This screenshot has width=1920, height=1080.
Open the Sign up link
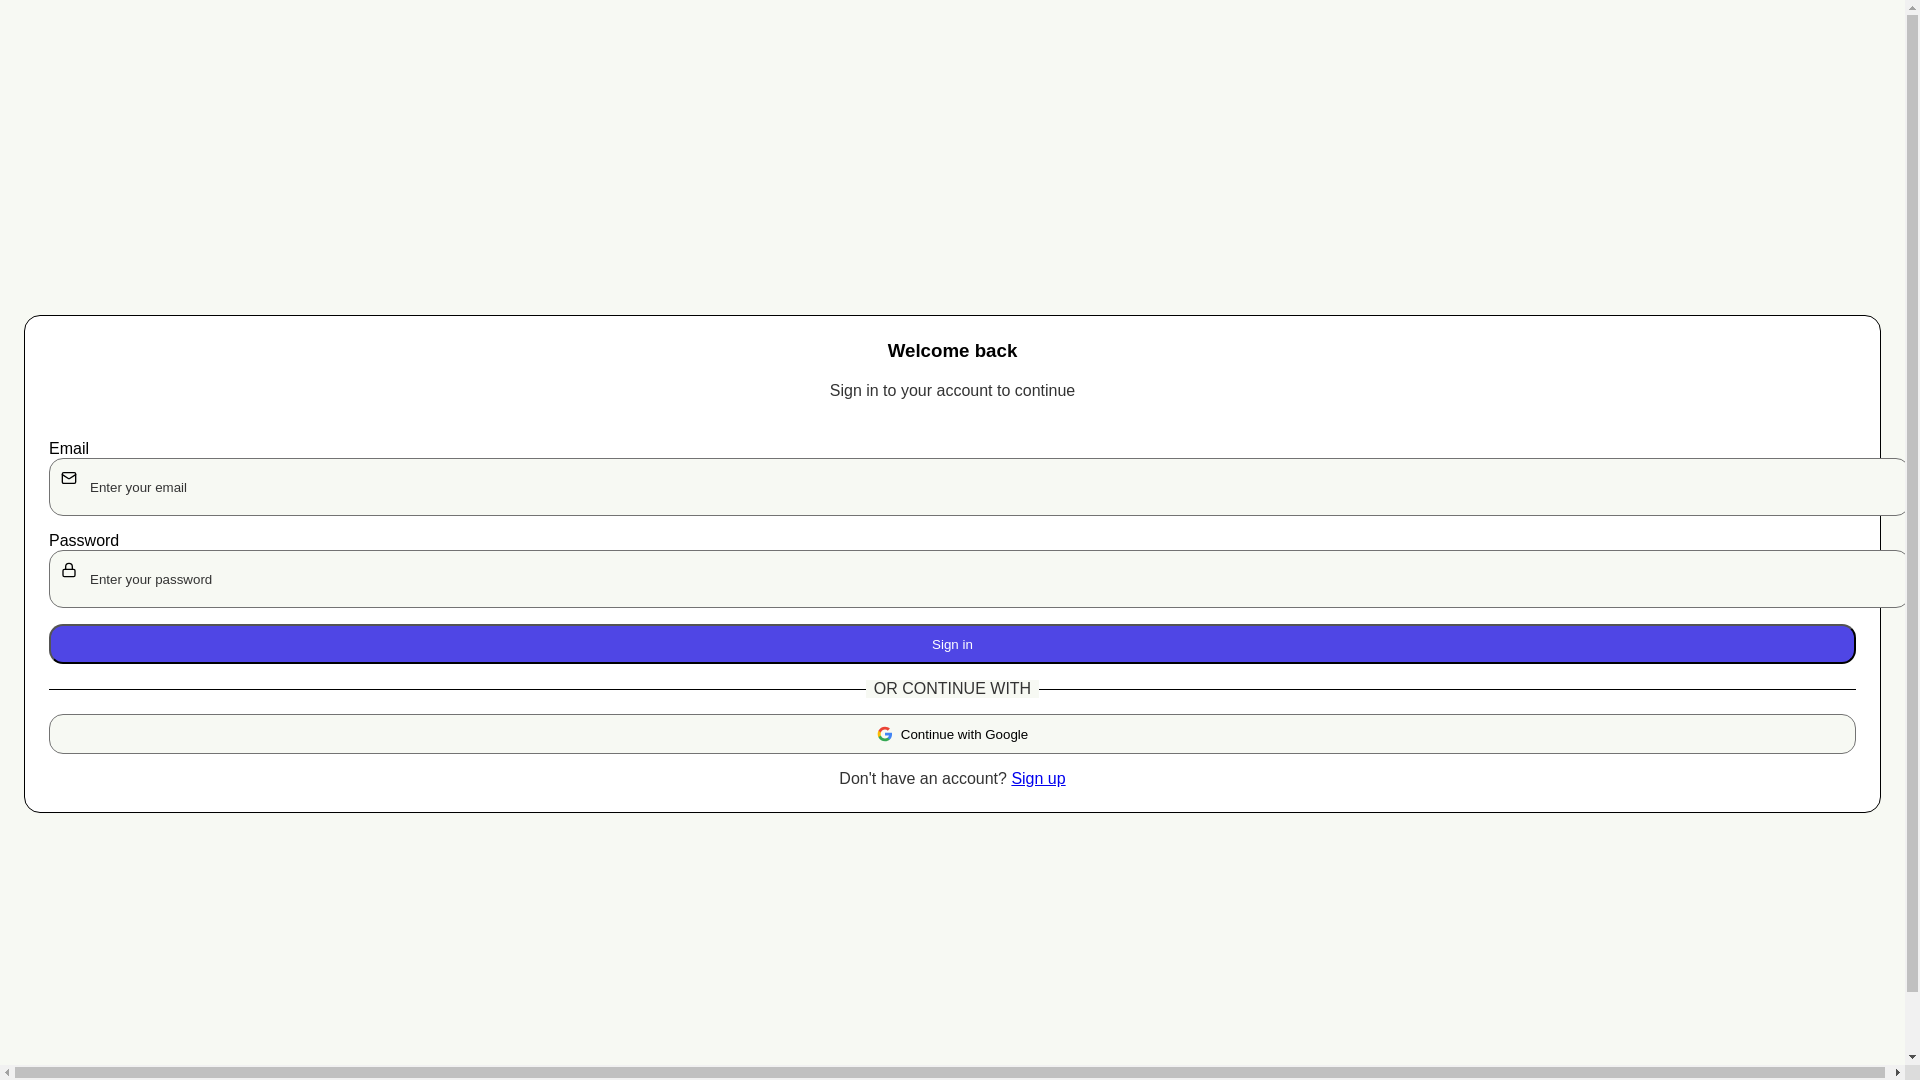coord(1038,778)
